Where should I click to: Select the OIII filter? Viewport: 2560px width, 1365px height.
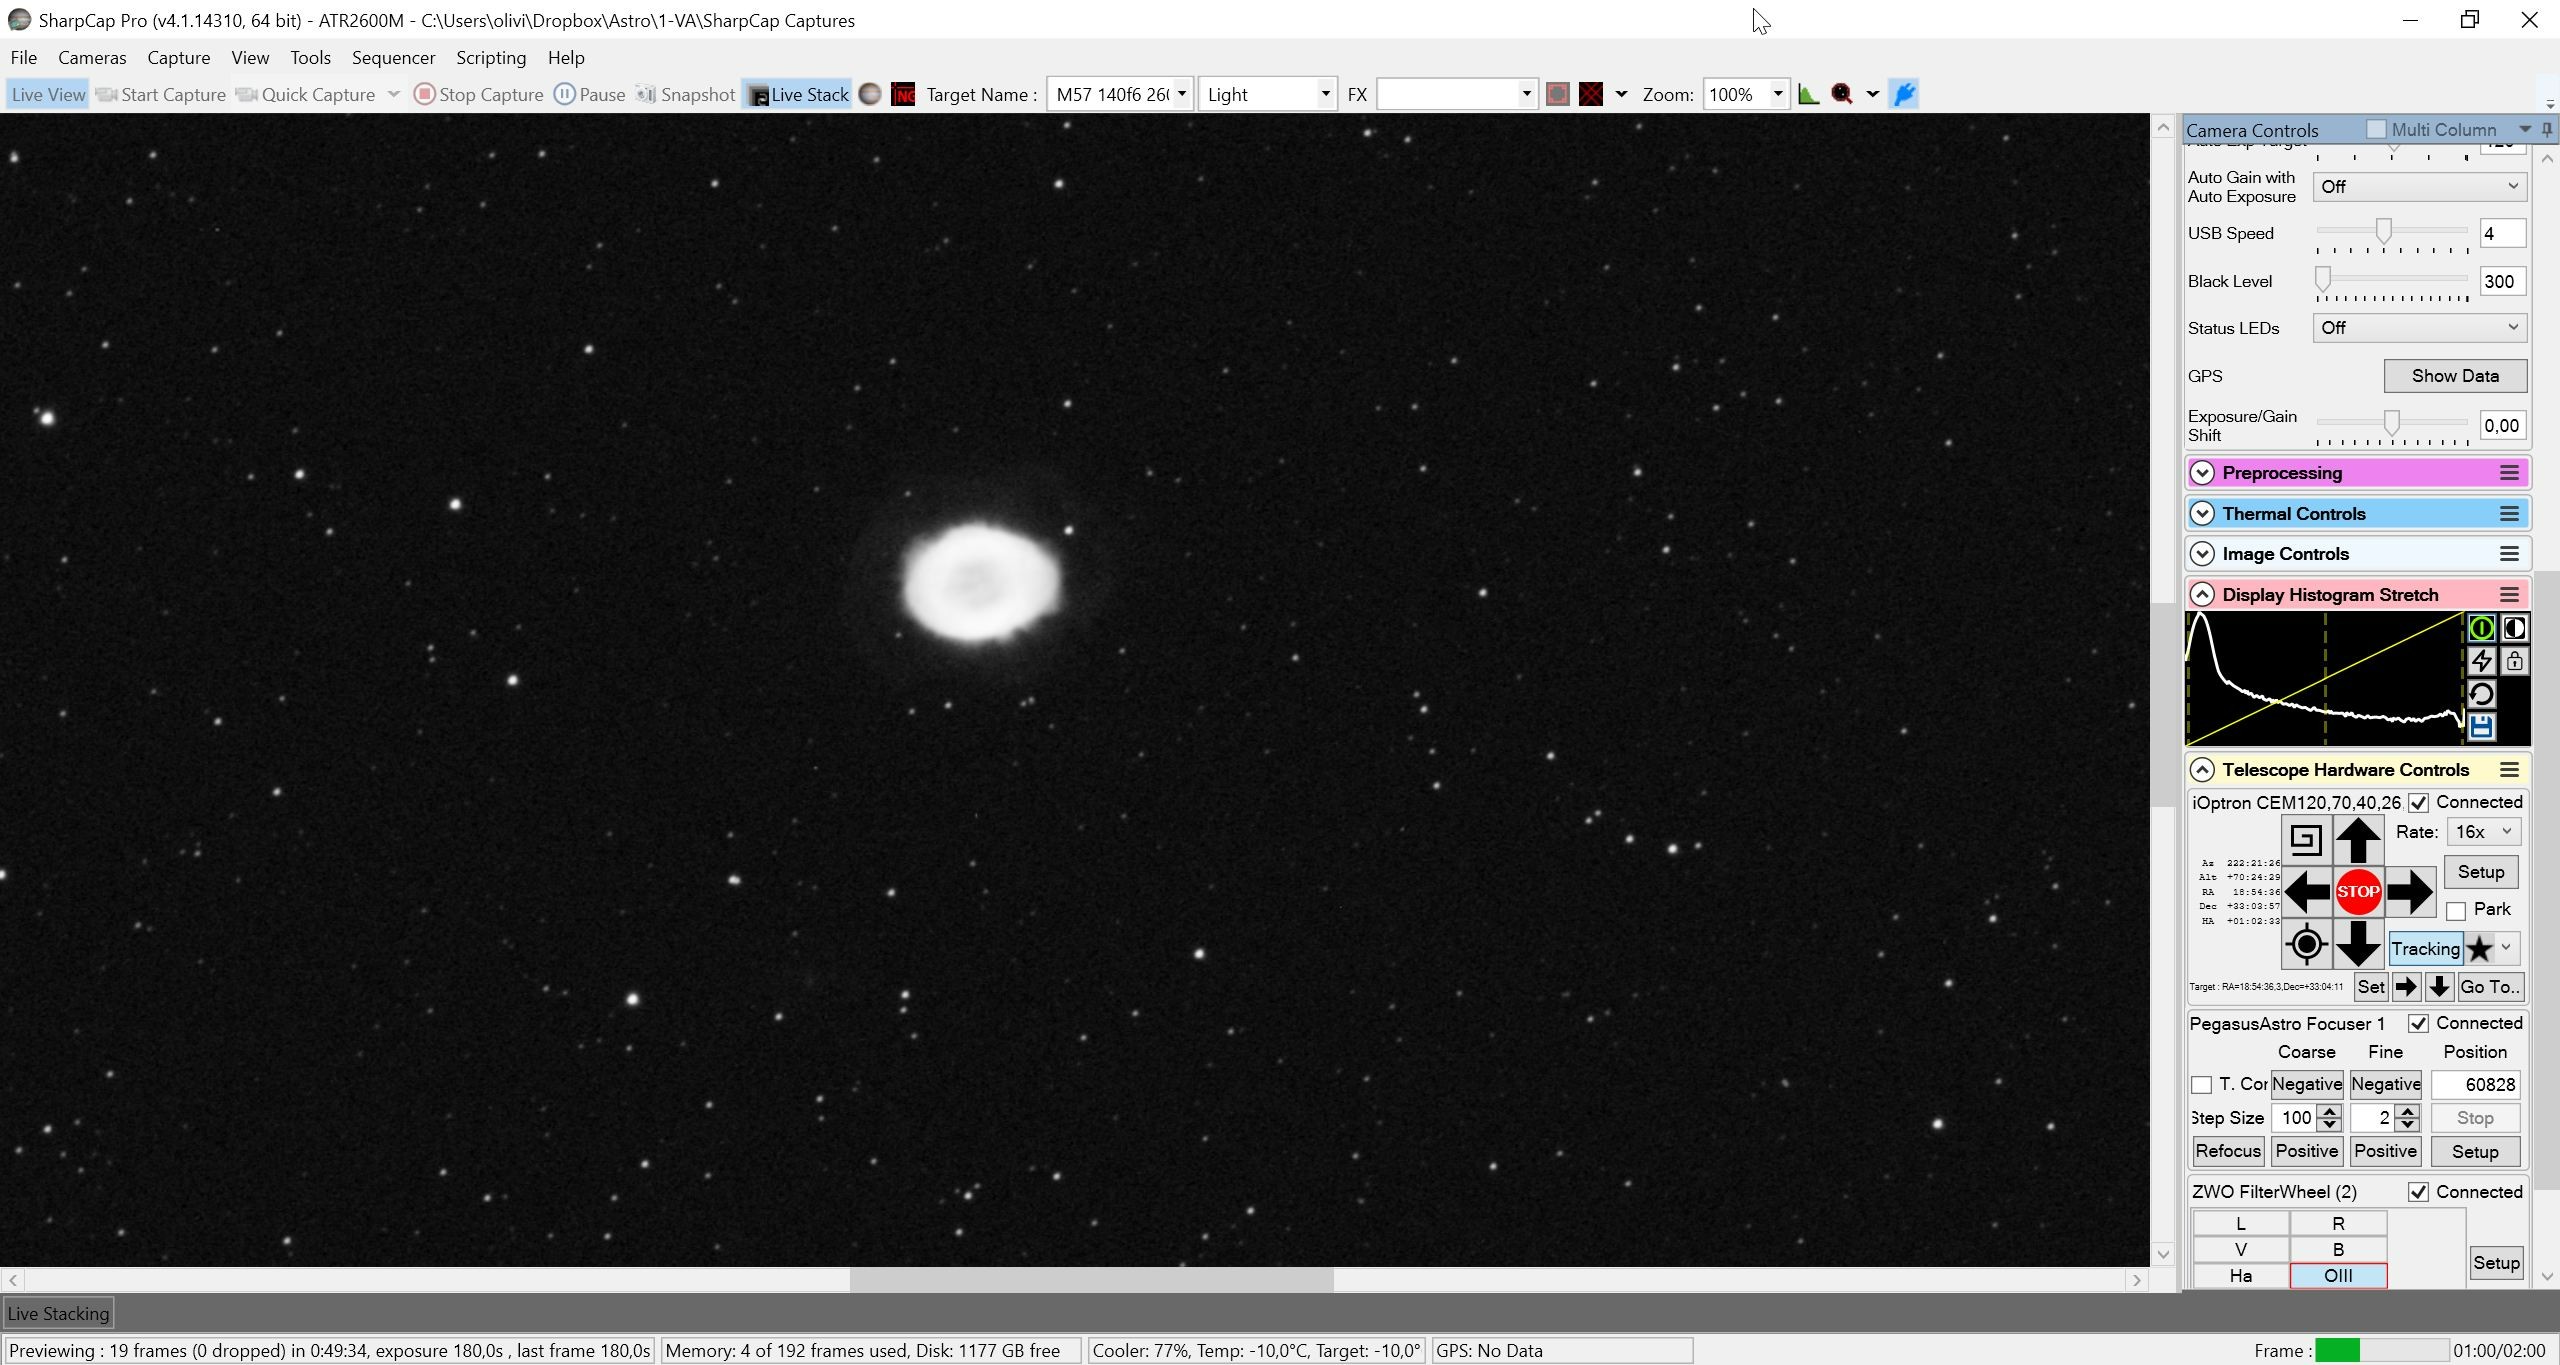pyautogui.click(x=2338, y=1276)
